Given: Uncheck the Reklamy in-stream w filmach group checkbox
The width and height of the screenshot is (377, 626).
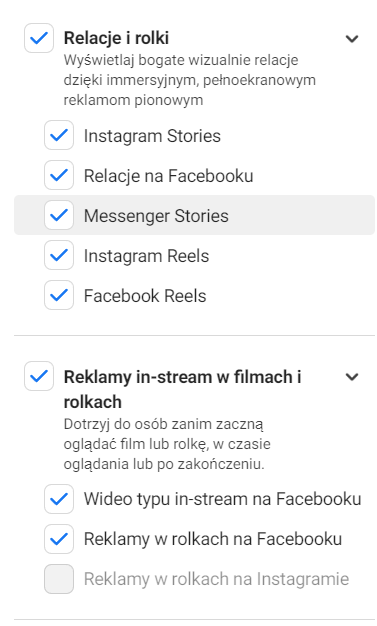Looking at the screenshot, I should point(39,376).
